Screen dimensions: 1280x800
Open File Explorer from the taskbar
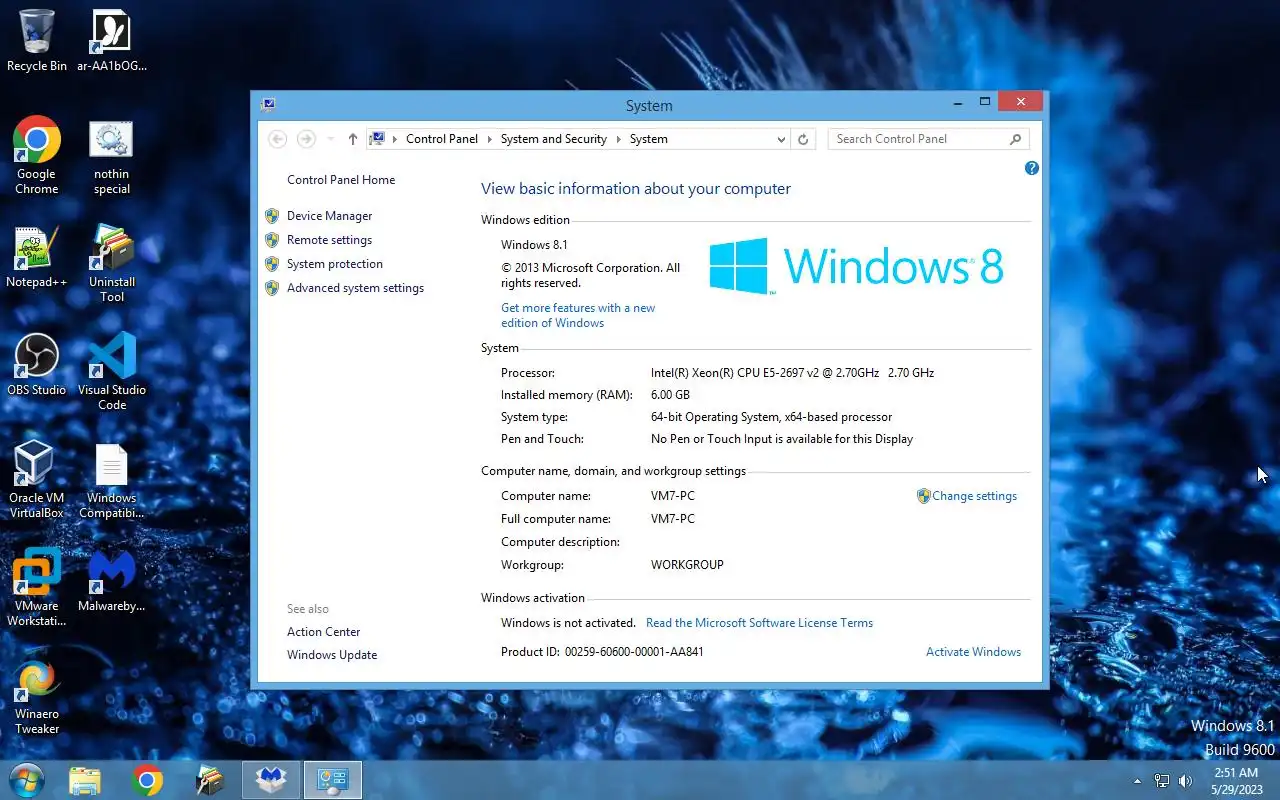[85, 780]
